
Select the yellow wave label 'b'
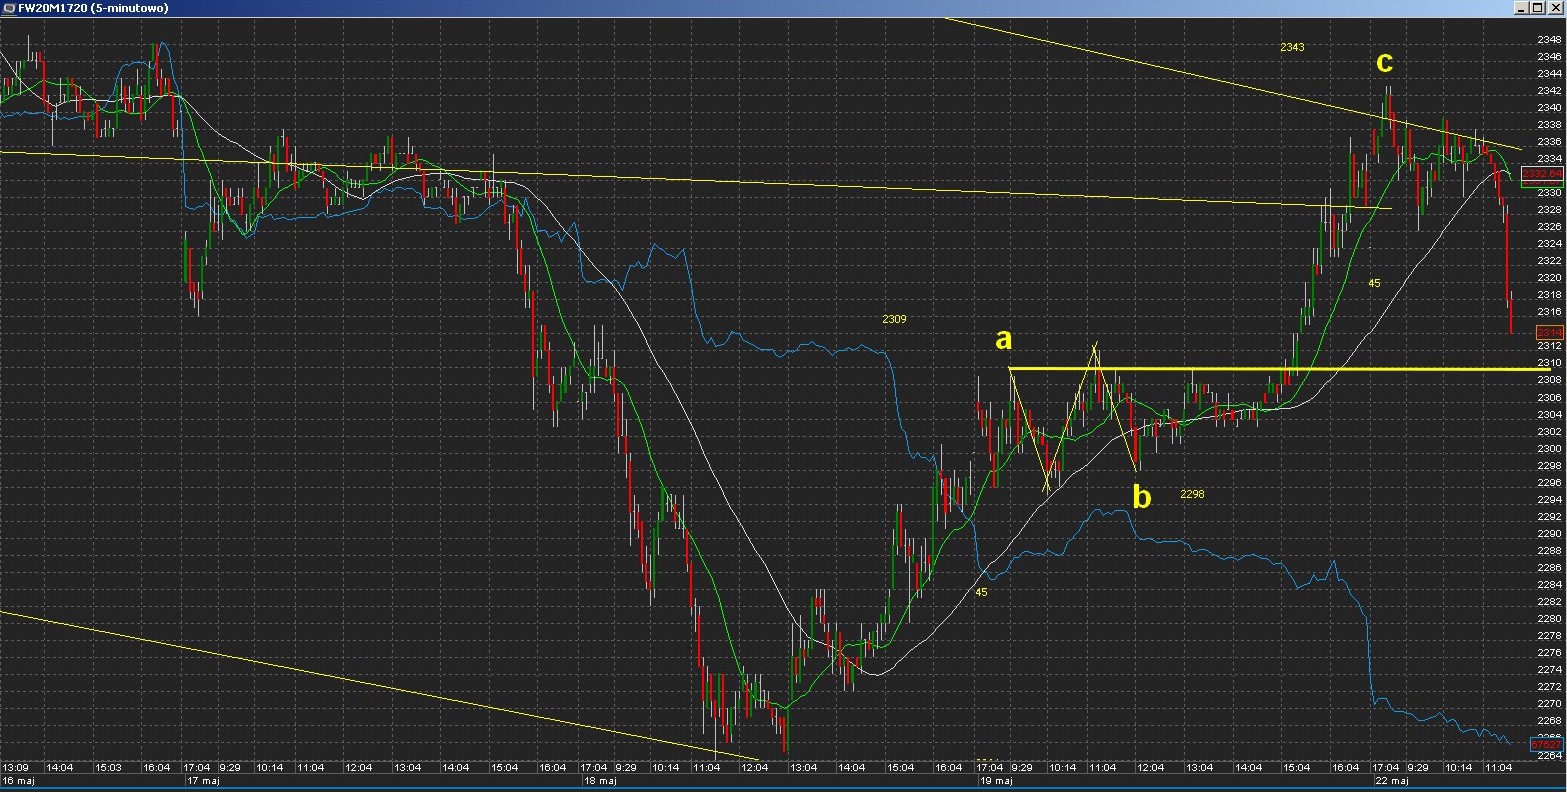click(1142, 495)
